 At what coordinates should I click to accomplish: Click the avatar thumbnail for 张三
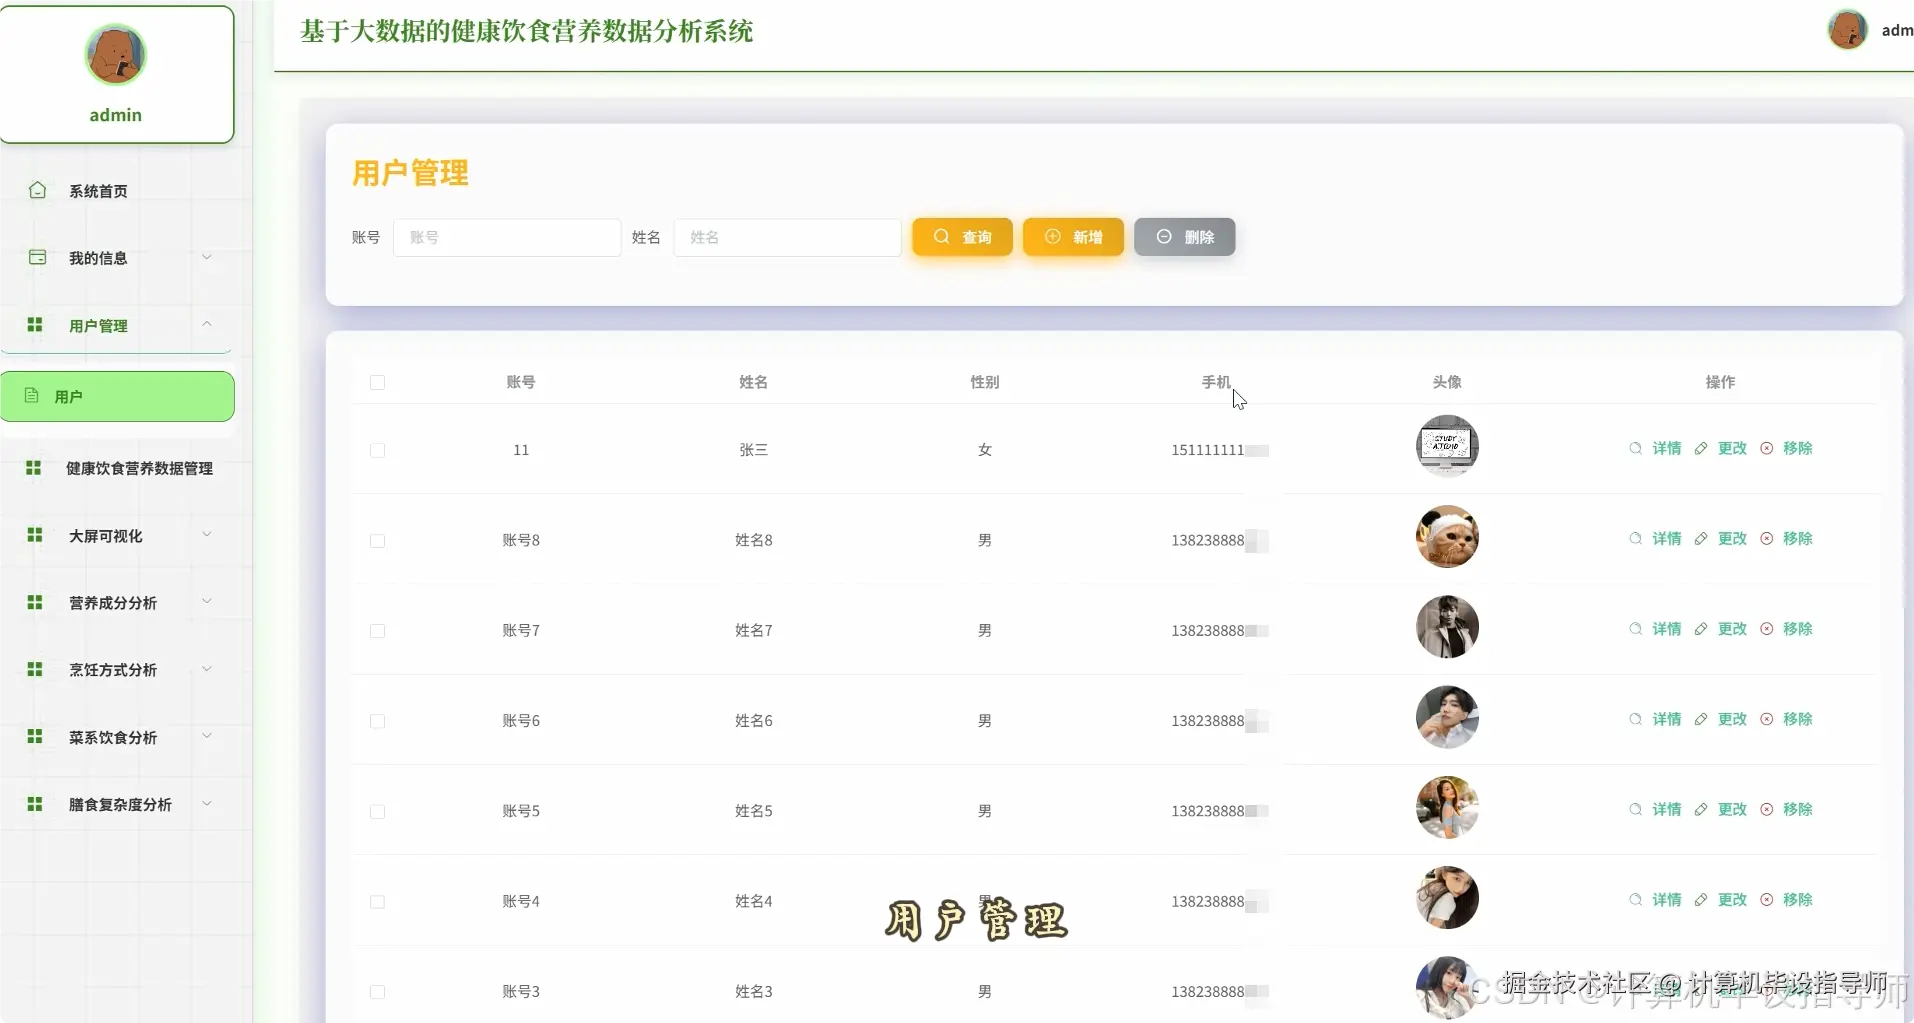(1447, 446)
